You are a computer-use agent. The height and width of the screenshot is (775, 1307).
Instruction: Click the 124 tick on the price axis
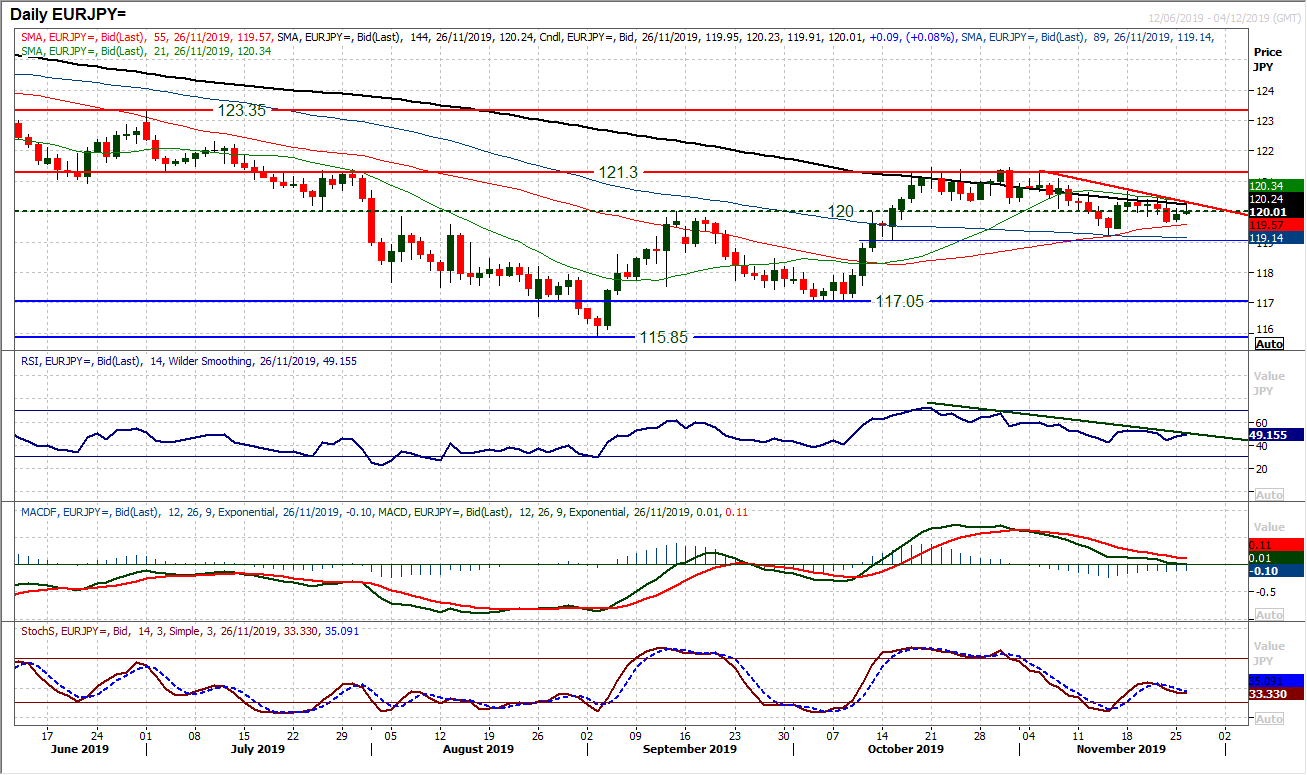(1263, 91)
